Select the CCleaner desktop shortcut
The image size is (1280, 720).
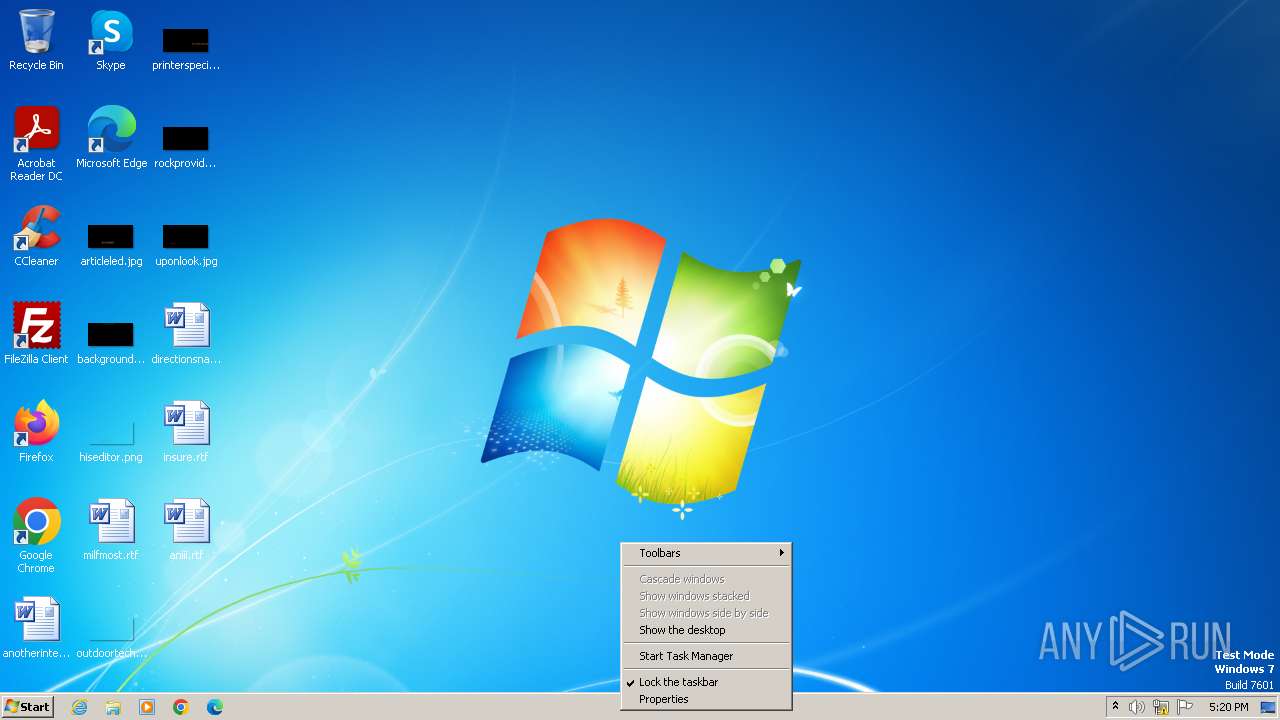(36, 236)
